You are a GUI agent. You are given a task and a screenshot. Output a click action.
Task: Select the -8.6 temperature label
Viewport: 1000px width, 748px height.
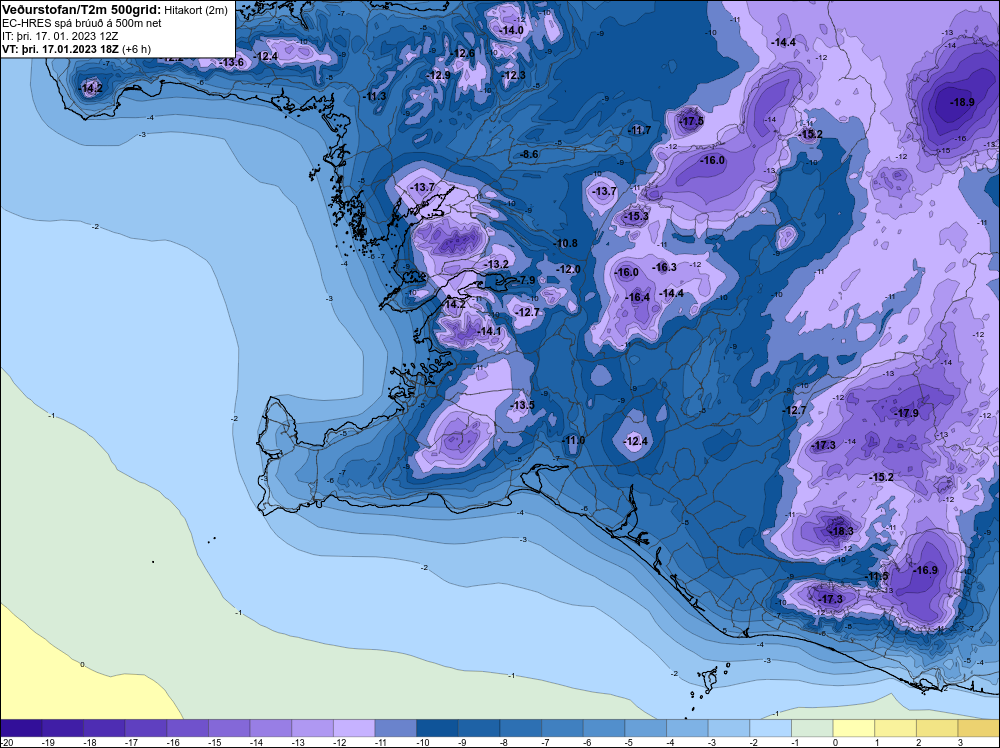pos(529,154)
